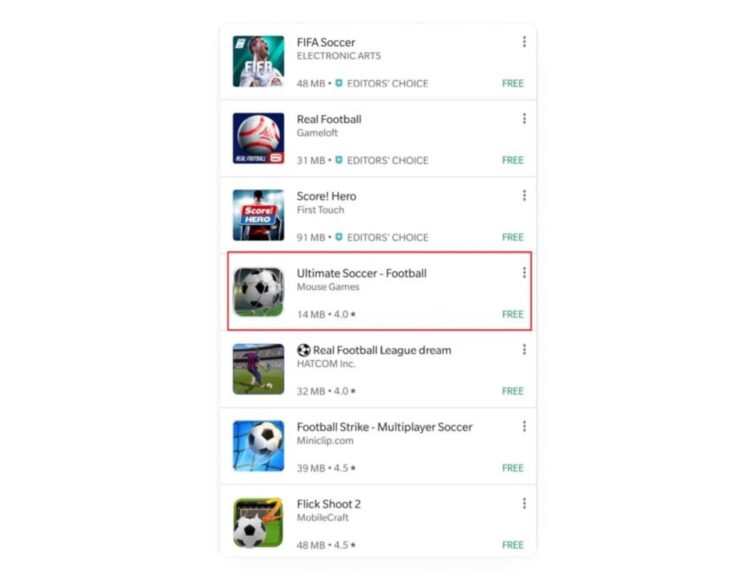Screen dimensions: 756x578
Task: Click the Mouse Games developer name
Action: click(328, 287)
